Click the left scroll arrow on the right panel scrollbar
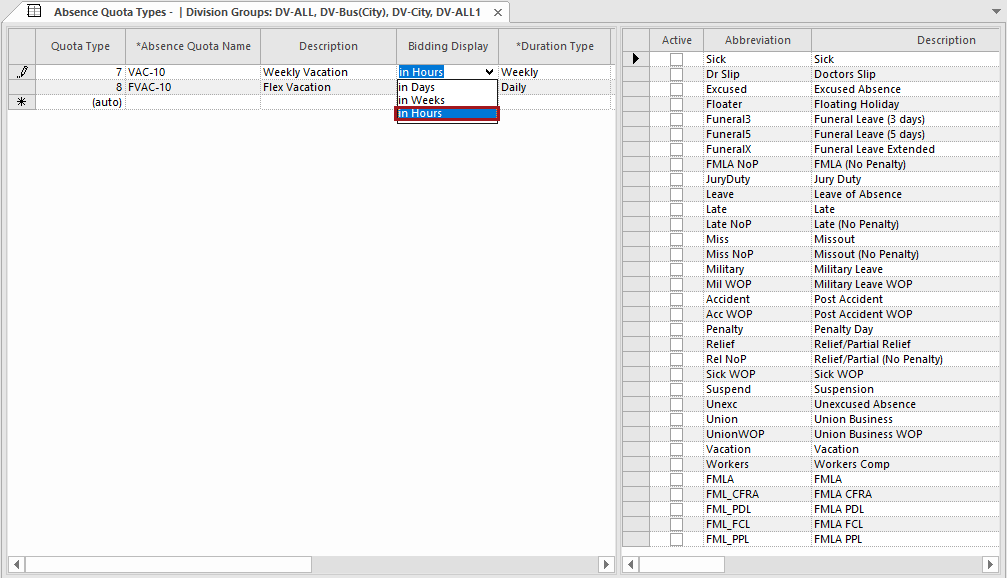The image size is (1007, 578). pyautogui.click(x=630, y=565)
